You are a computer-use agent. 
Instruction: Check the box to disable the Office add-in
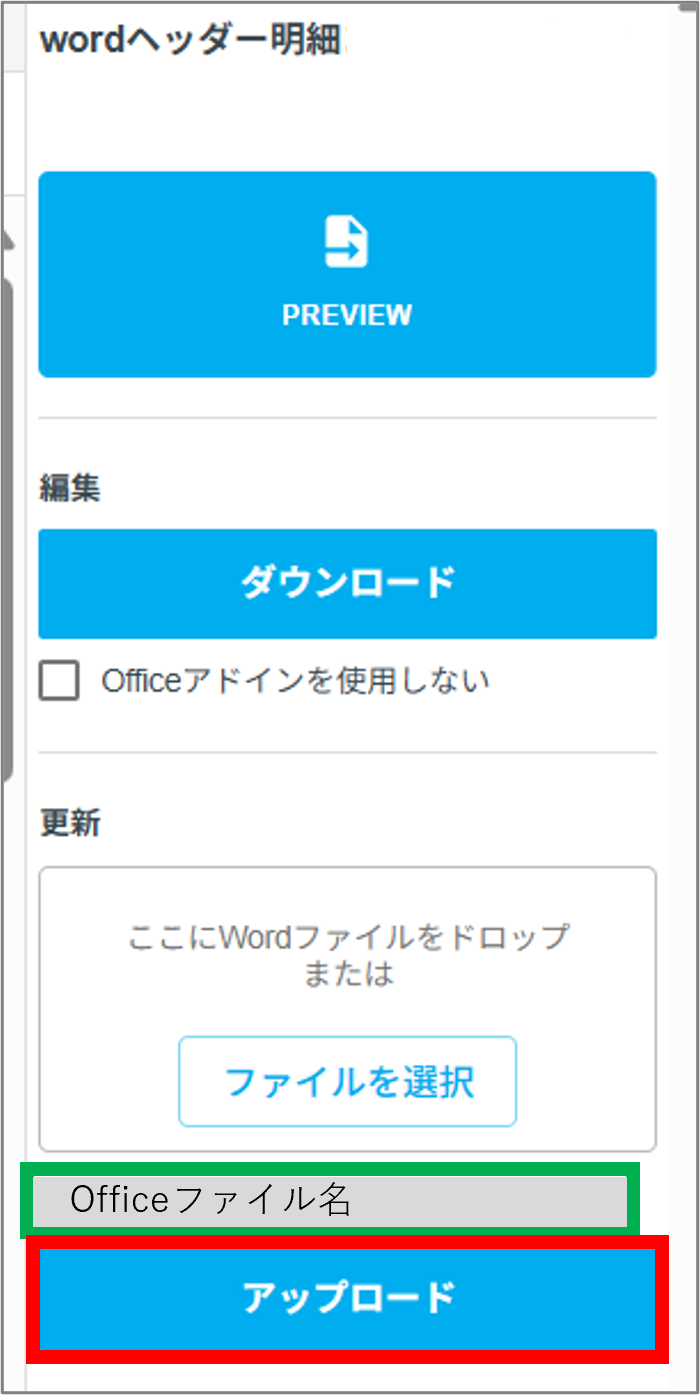[58, 680]
